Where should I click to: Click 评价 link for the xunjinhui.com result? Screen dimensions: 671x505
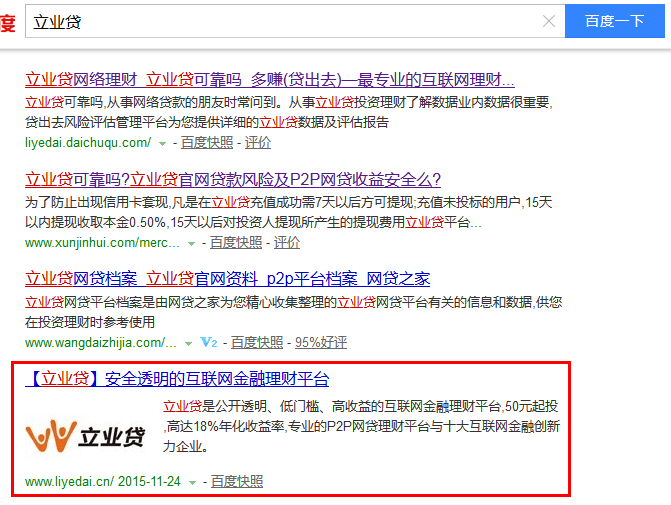click(x=287, y=242)
